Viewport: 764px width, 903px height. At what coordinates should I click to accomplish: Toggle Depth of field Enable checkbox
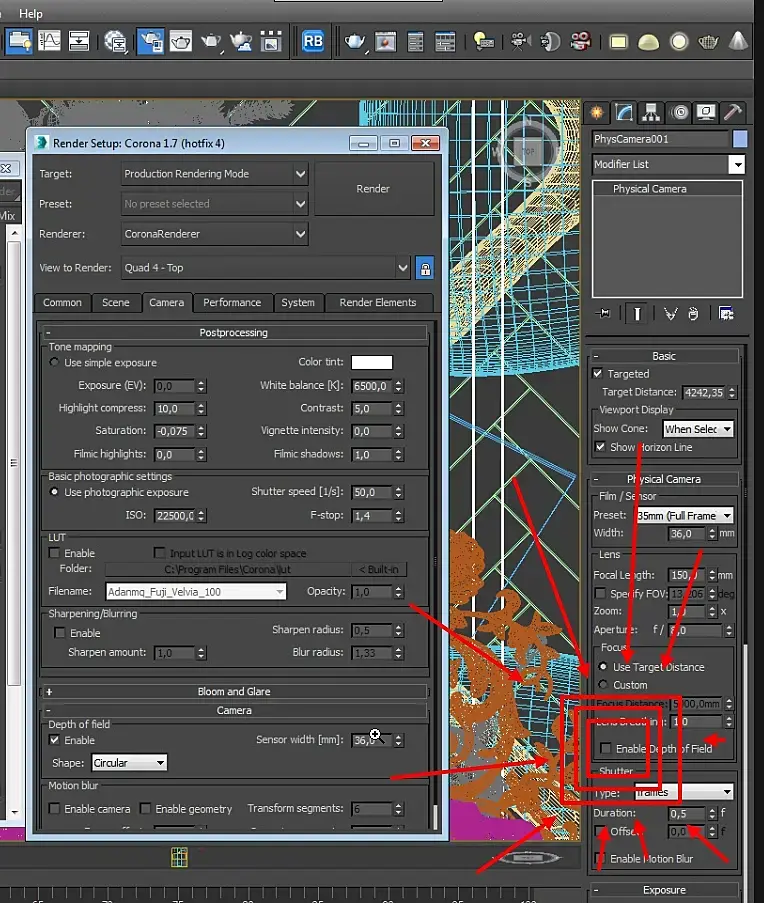[54, 740]
